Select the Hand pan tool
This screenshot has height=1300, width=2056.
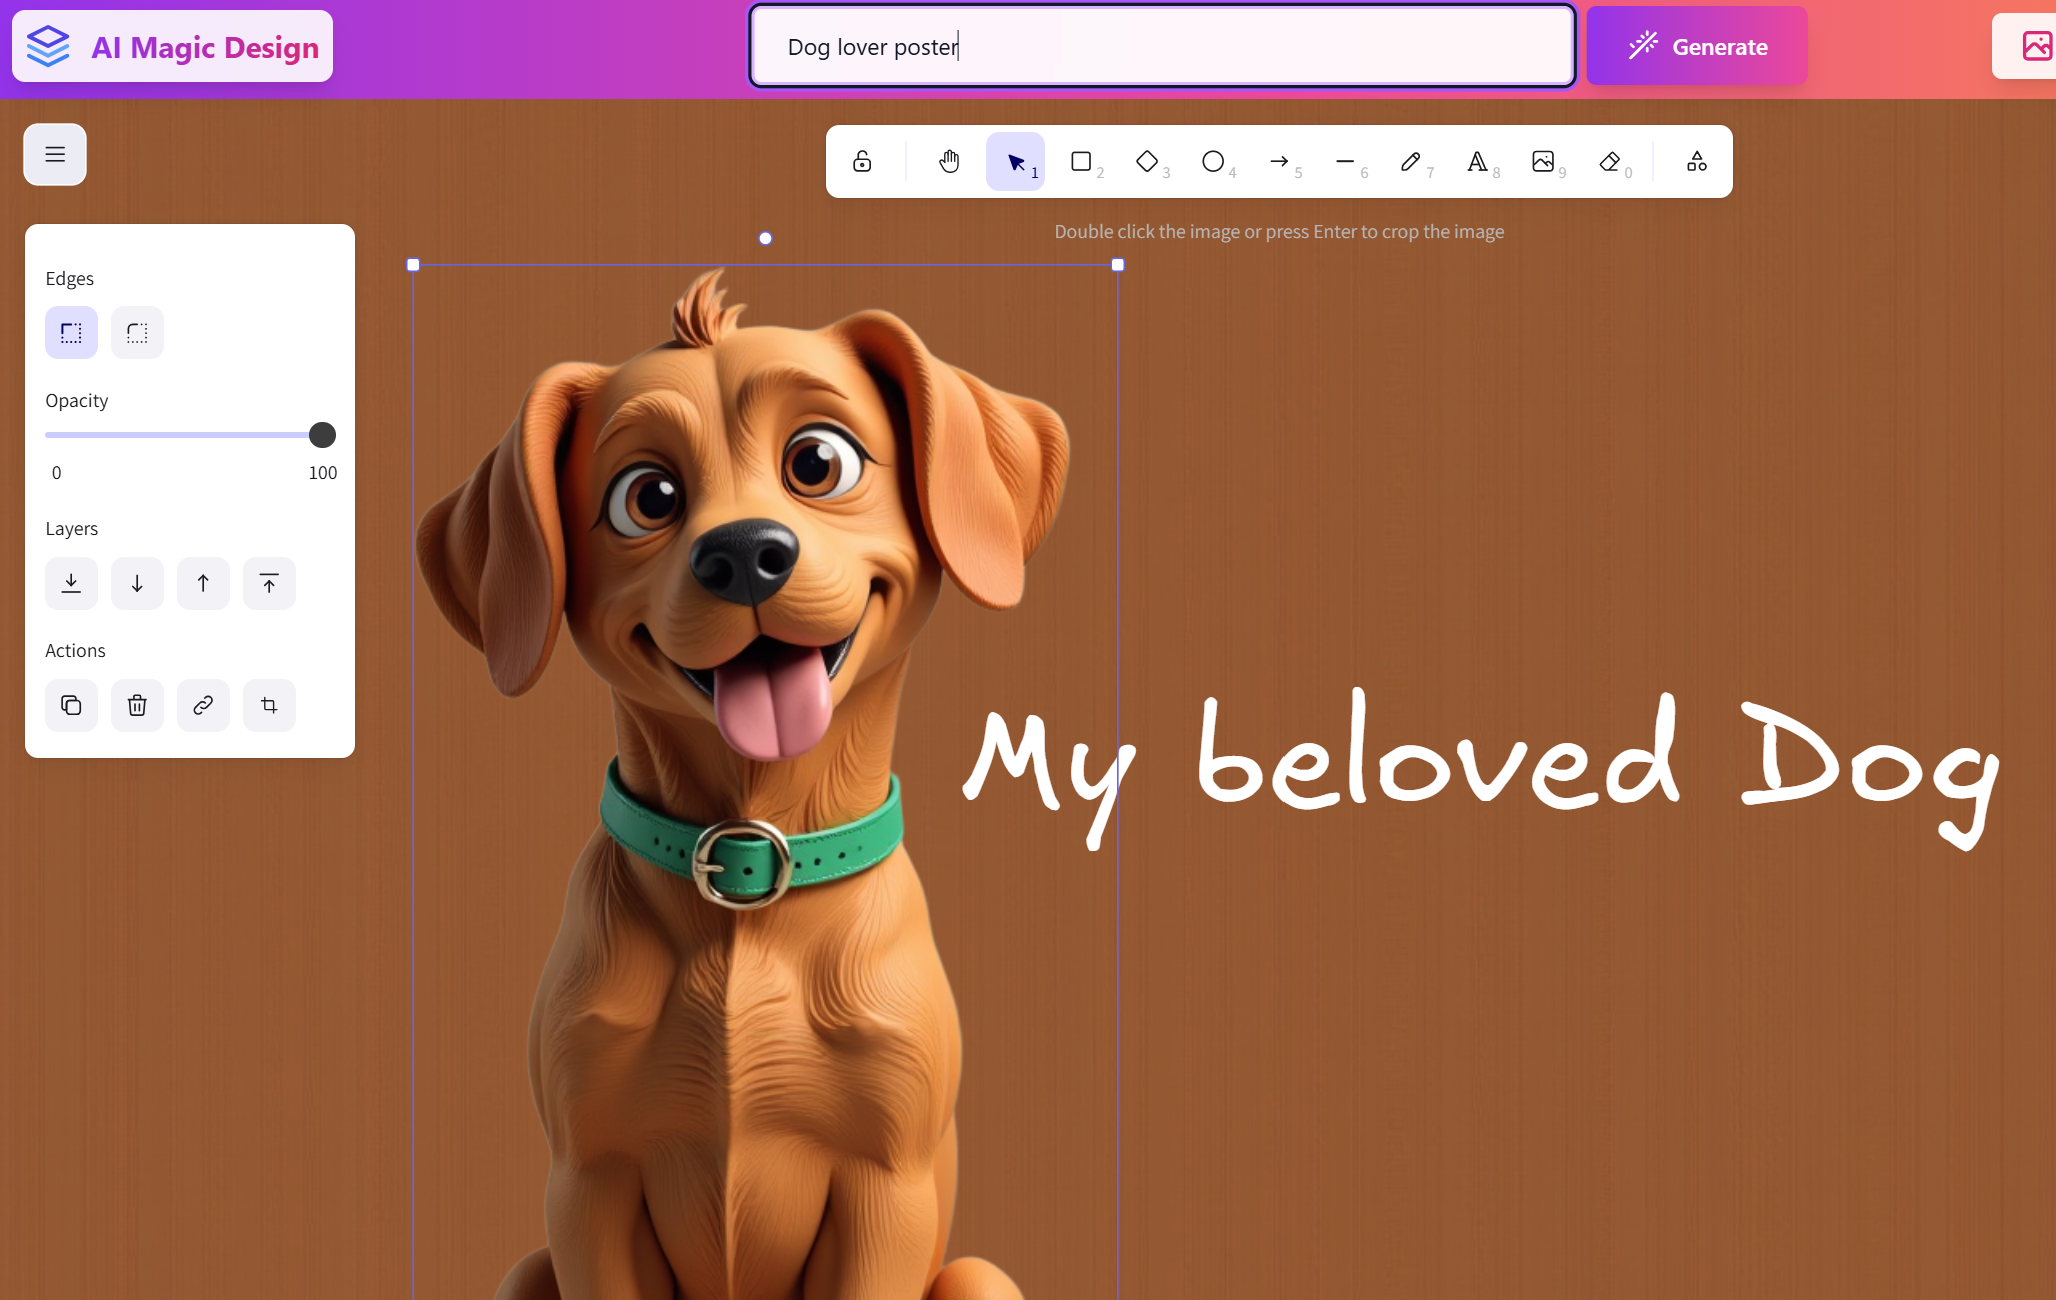tap(948, 162)
